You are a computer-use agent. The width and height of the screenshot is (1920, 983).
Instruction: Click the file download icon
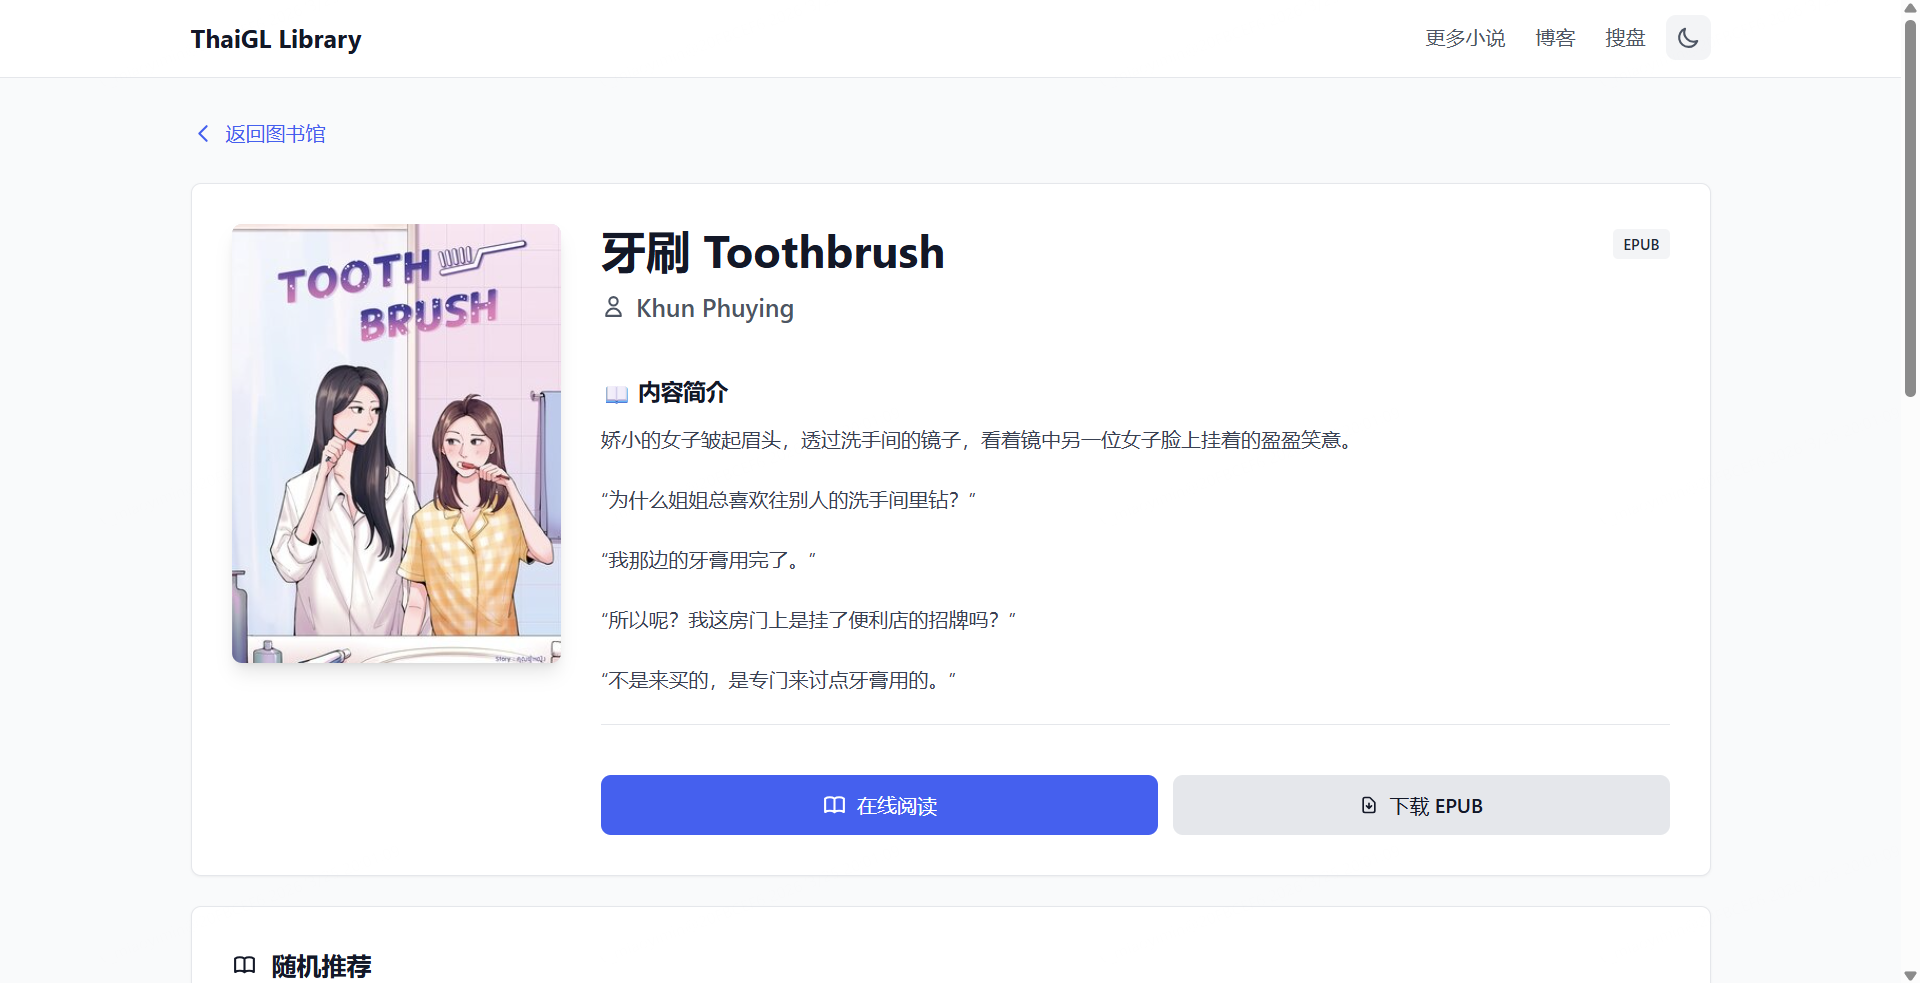pos(1369,805)
